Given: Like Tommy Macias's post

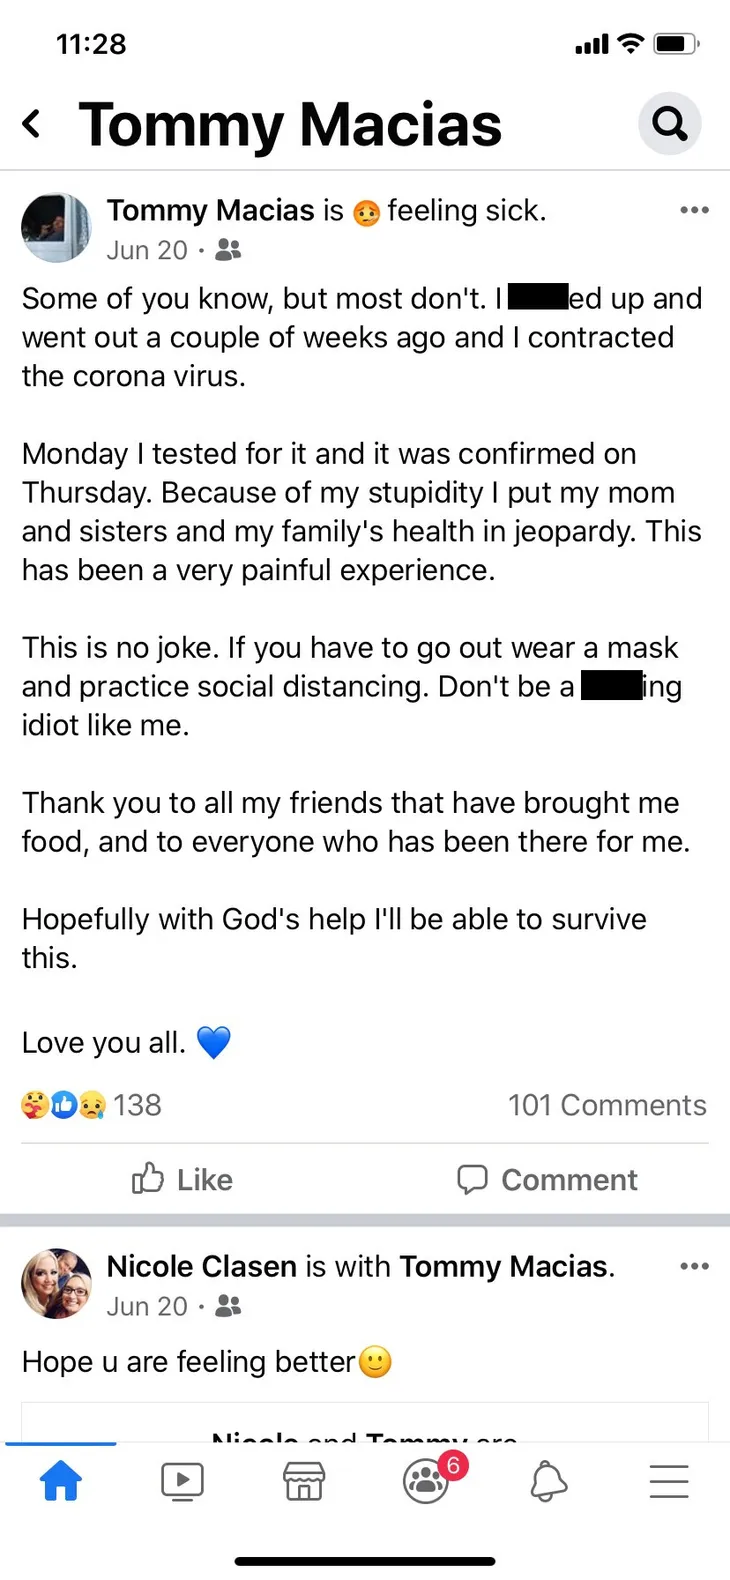Looking at the screenshot, I should 182,1179.
